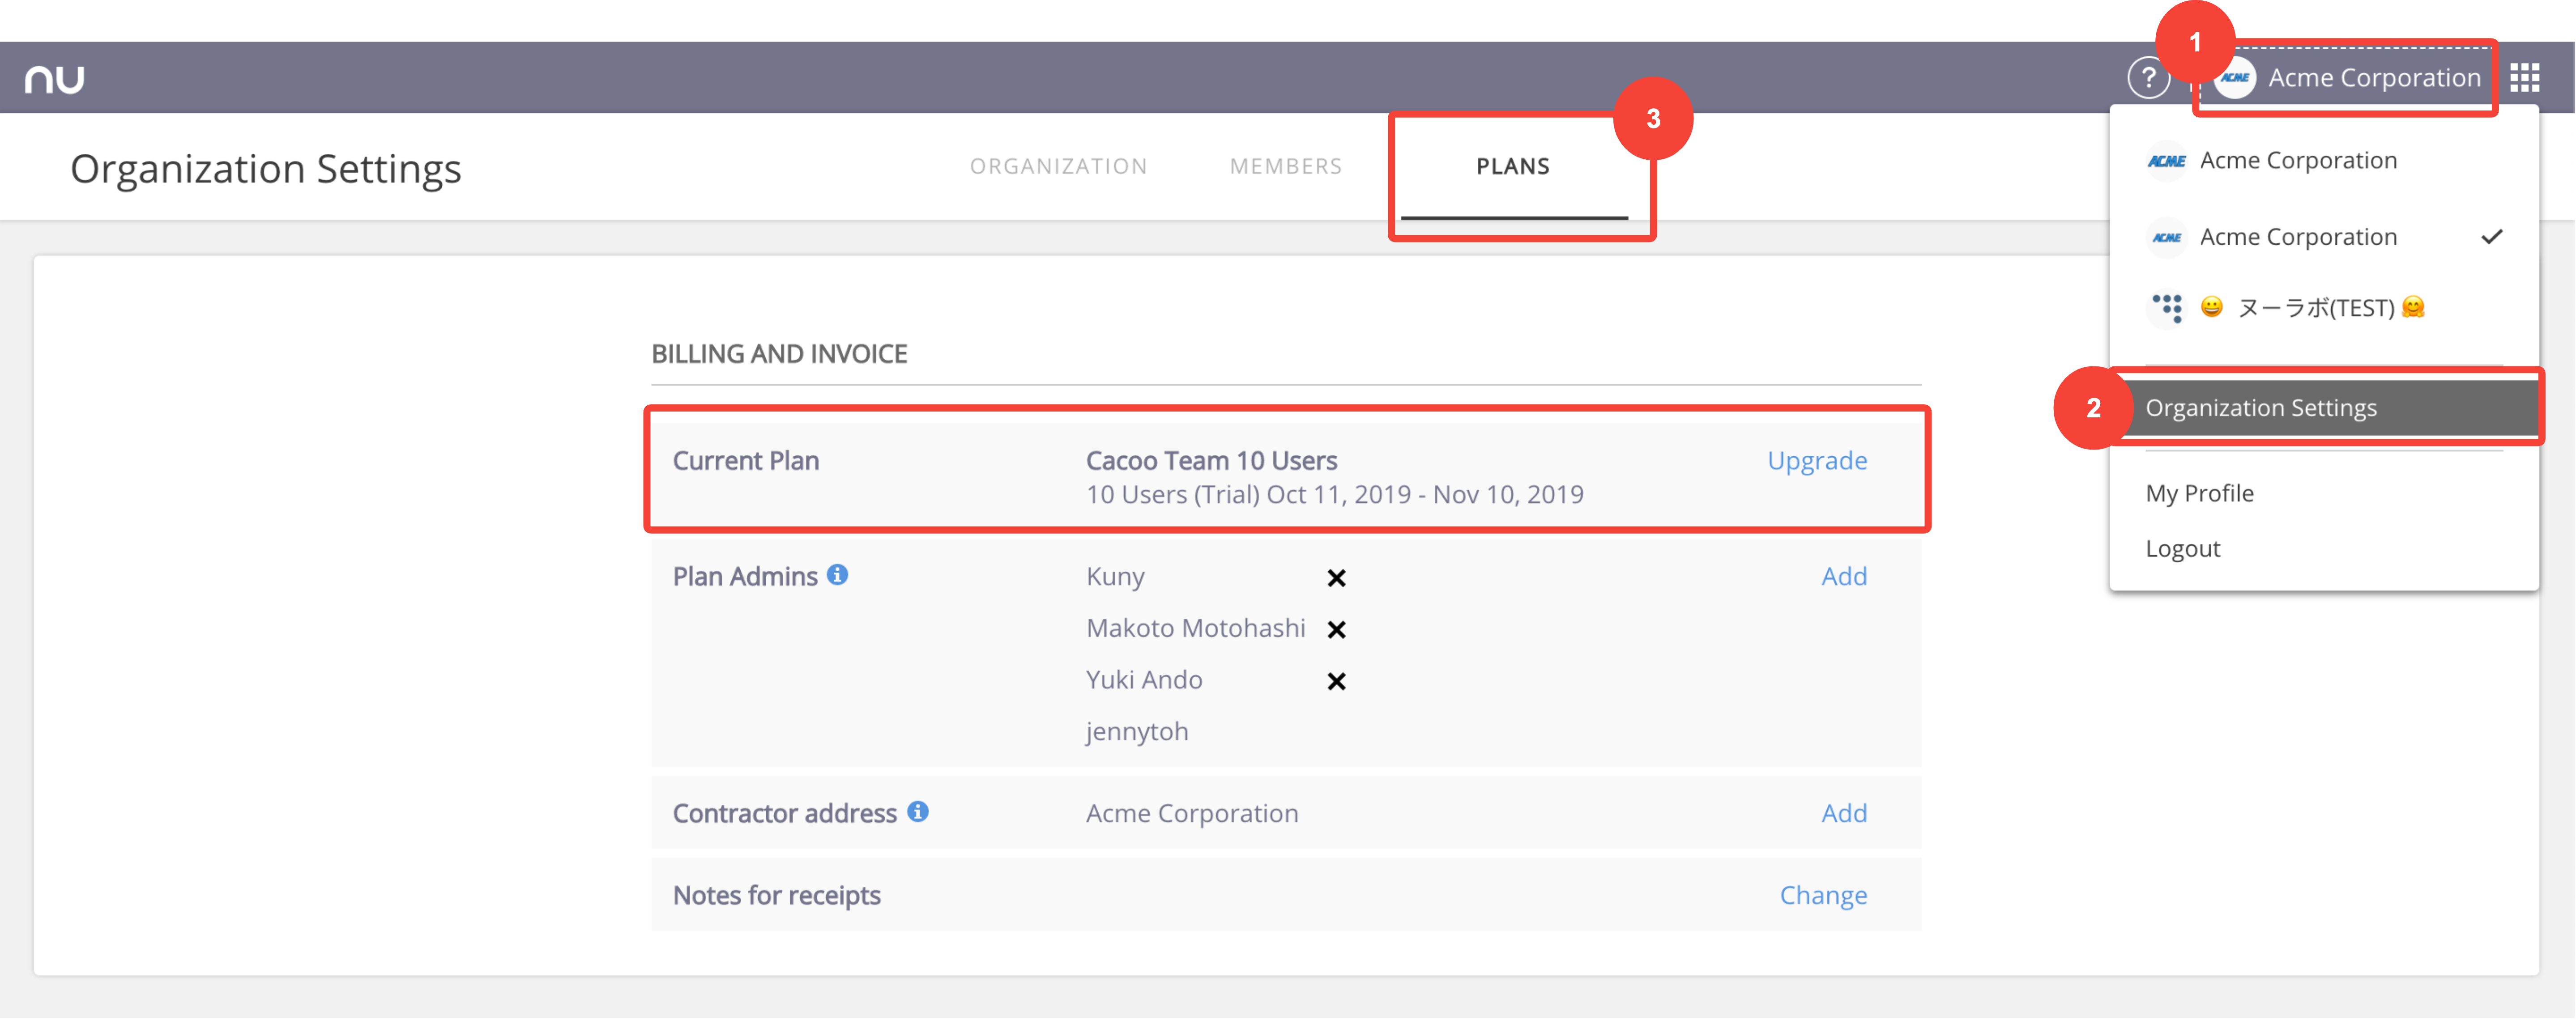Click info icon next to Plan Admins
Viewport: 2576px width, 1019px height.
click(838, 574)
